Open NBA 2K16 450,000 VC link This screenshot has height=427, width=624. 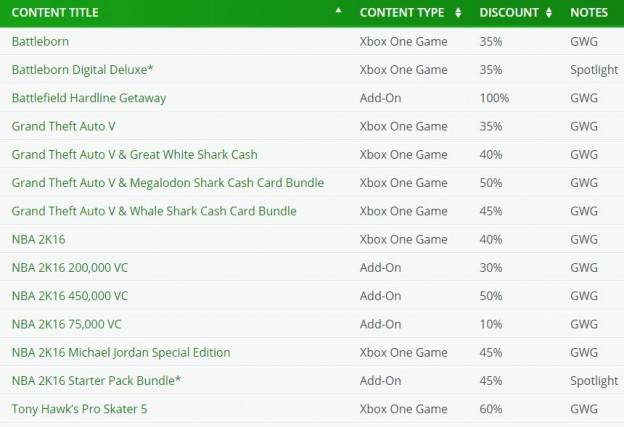coord(70,296)
